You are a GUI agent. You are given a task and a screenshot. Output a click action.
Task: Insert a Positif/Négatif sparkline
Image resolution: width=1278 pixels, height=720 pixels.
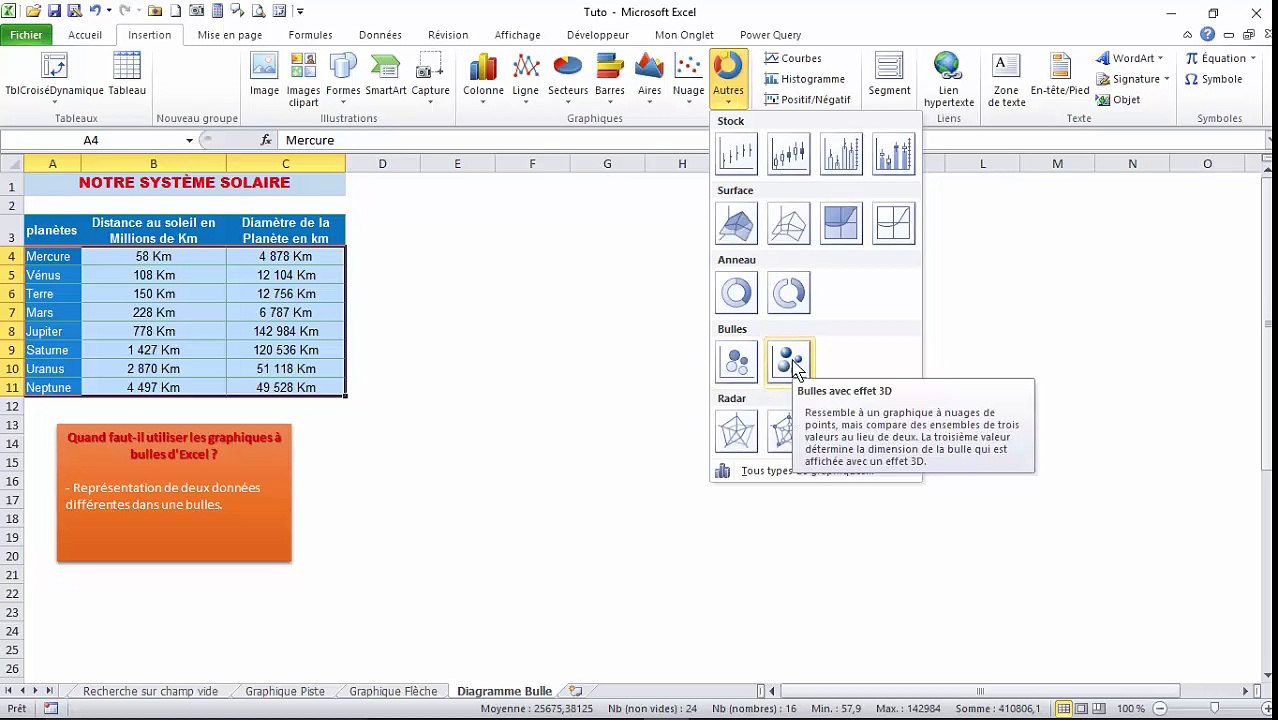pyautogui.click(x=807, y=100)
